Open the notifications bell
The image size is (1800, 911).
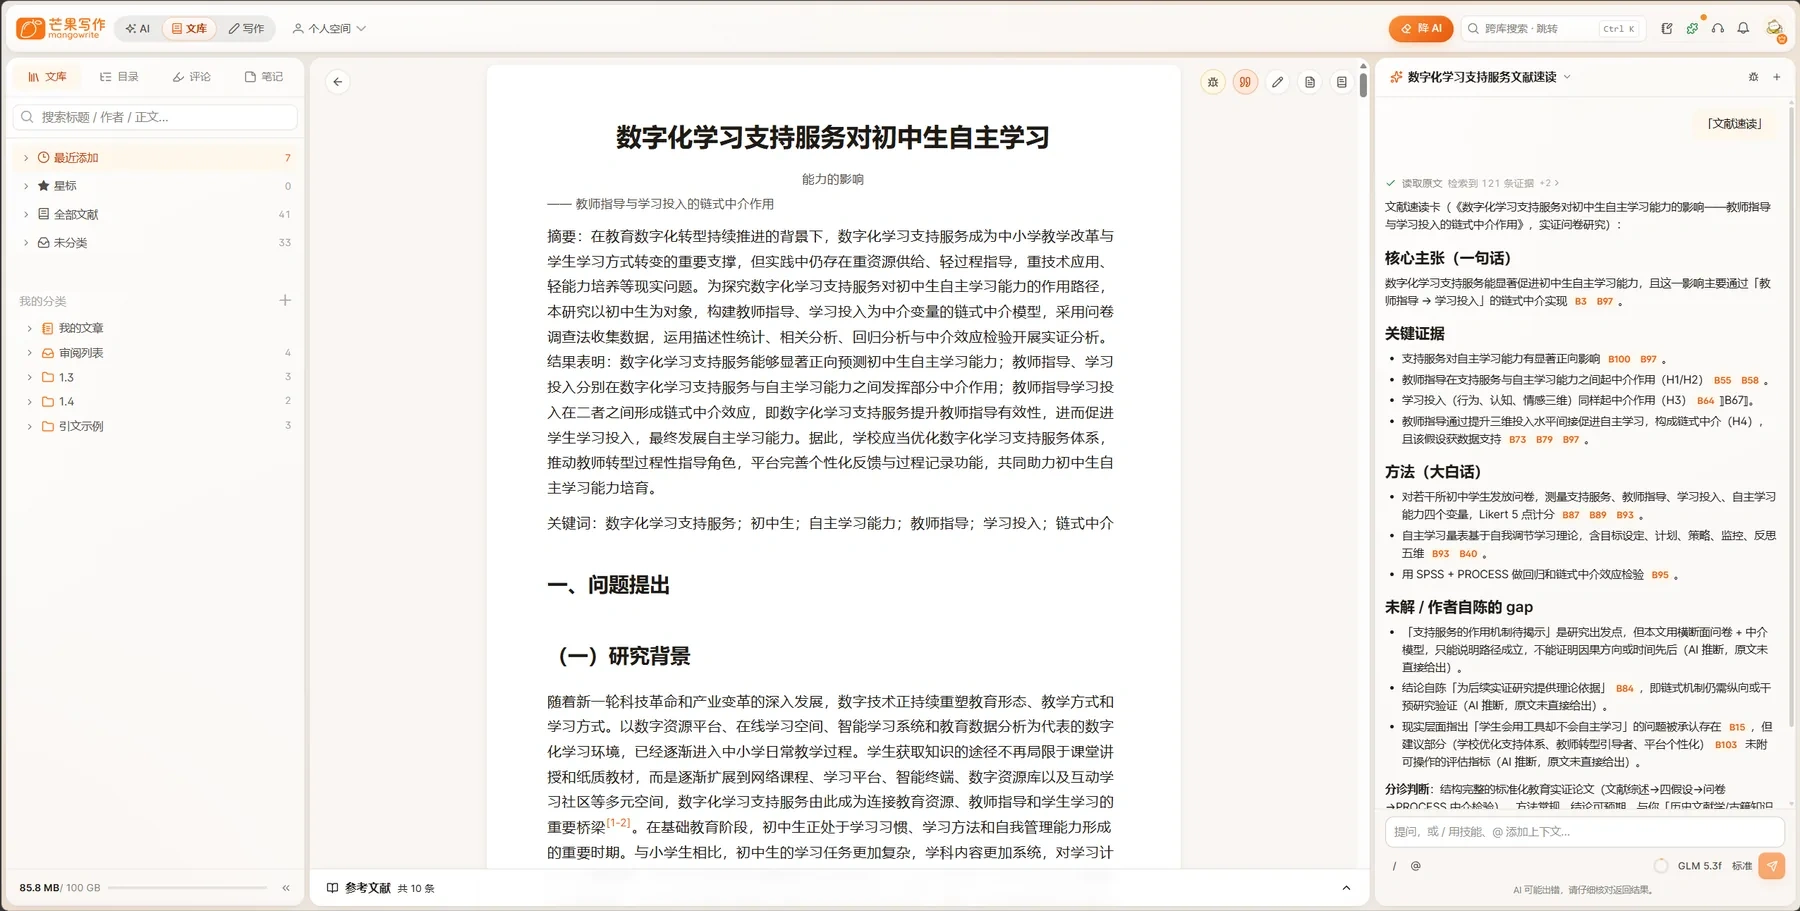[x=1743, y=29]
